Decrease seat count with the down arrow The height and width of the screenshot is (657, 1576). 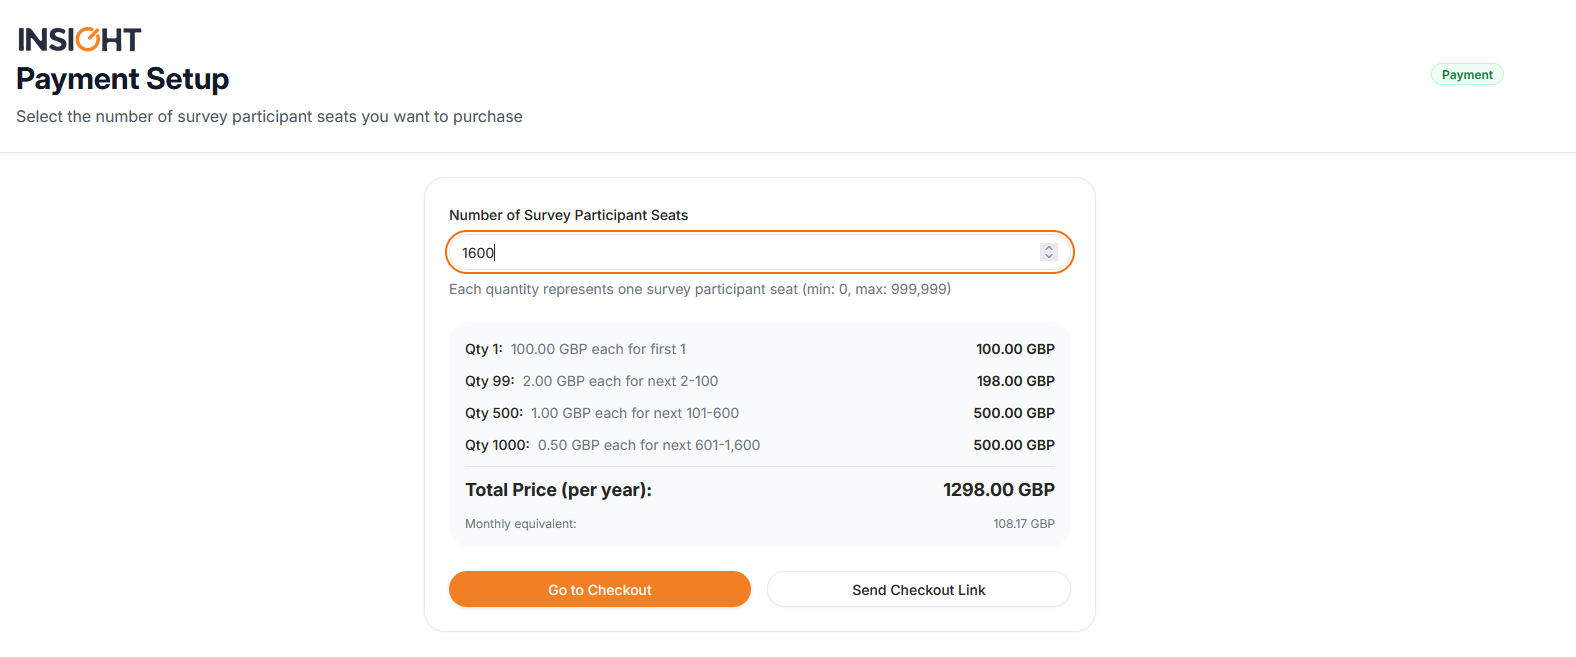(1048, 257)
